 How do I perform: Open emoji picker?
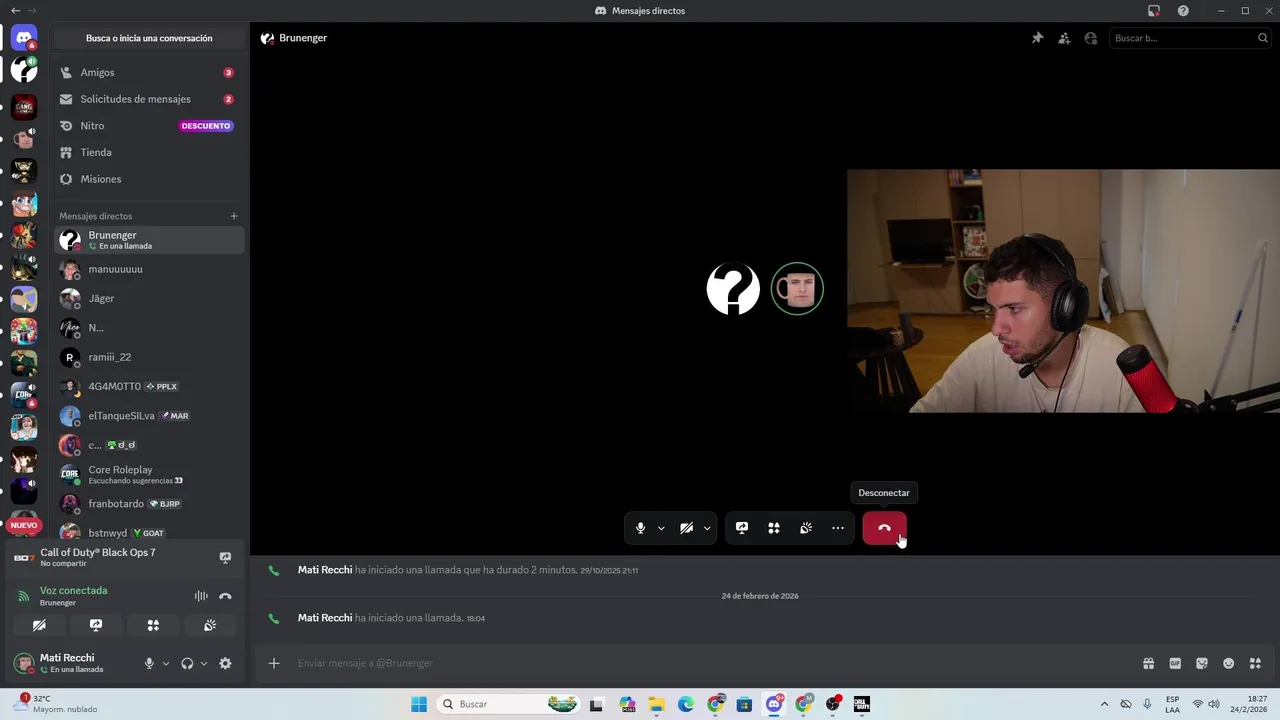pos(1229,663)
